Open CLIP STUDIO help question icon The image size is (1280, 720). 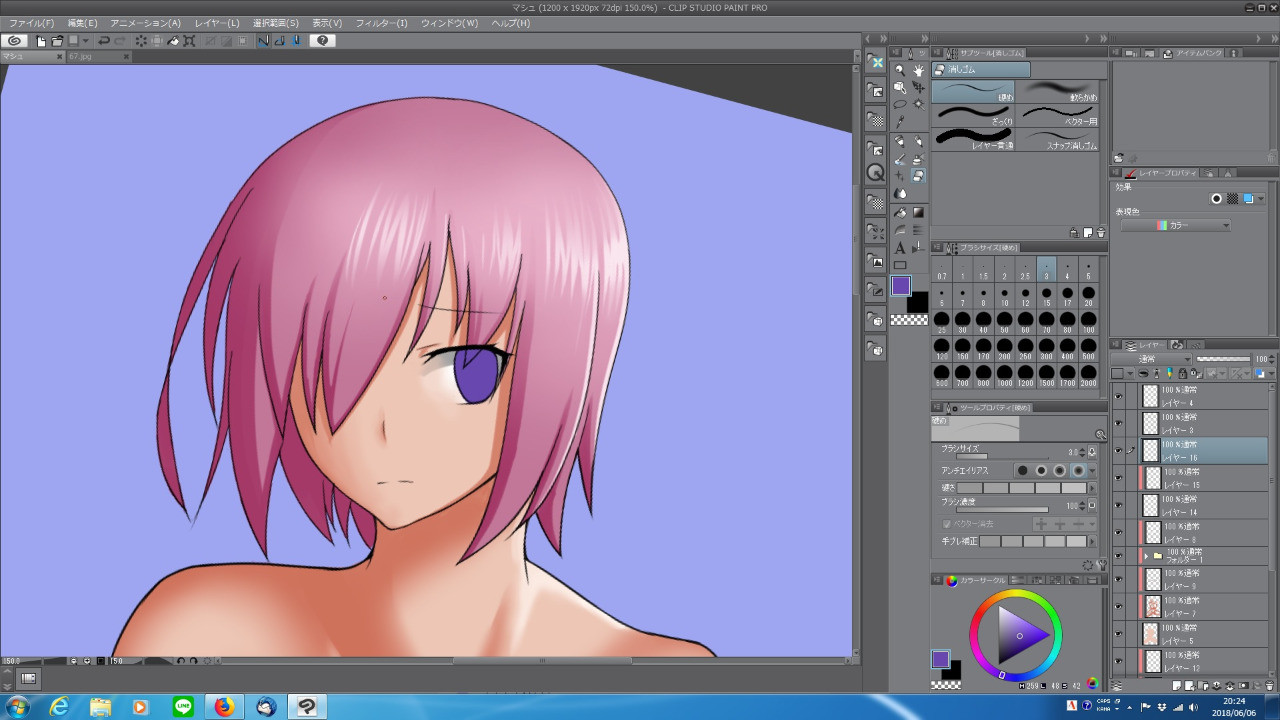(322, 41)
